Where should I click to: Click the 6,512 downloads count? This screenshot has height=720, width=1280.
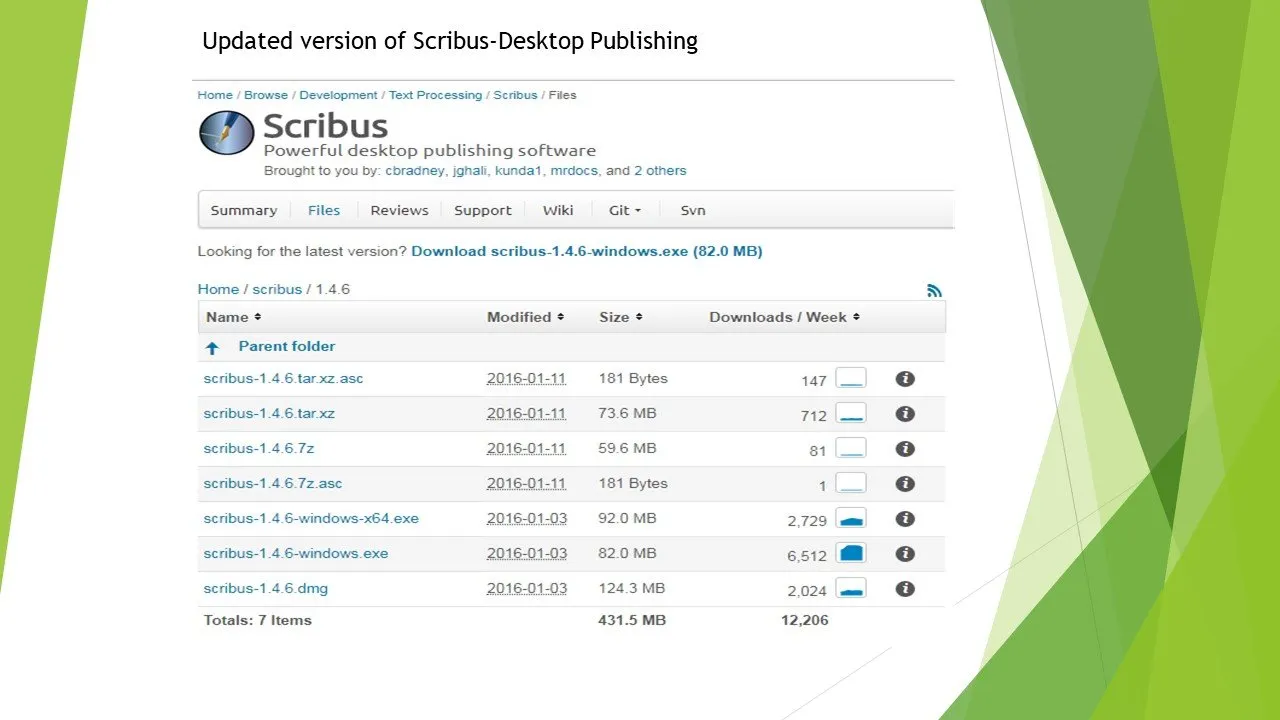click(x=807, y=556)
